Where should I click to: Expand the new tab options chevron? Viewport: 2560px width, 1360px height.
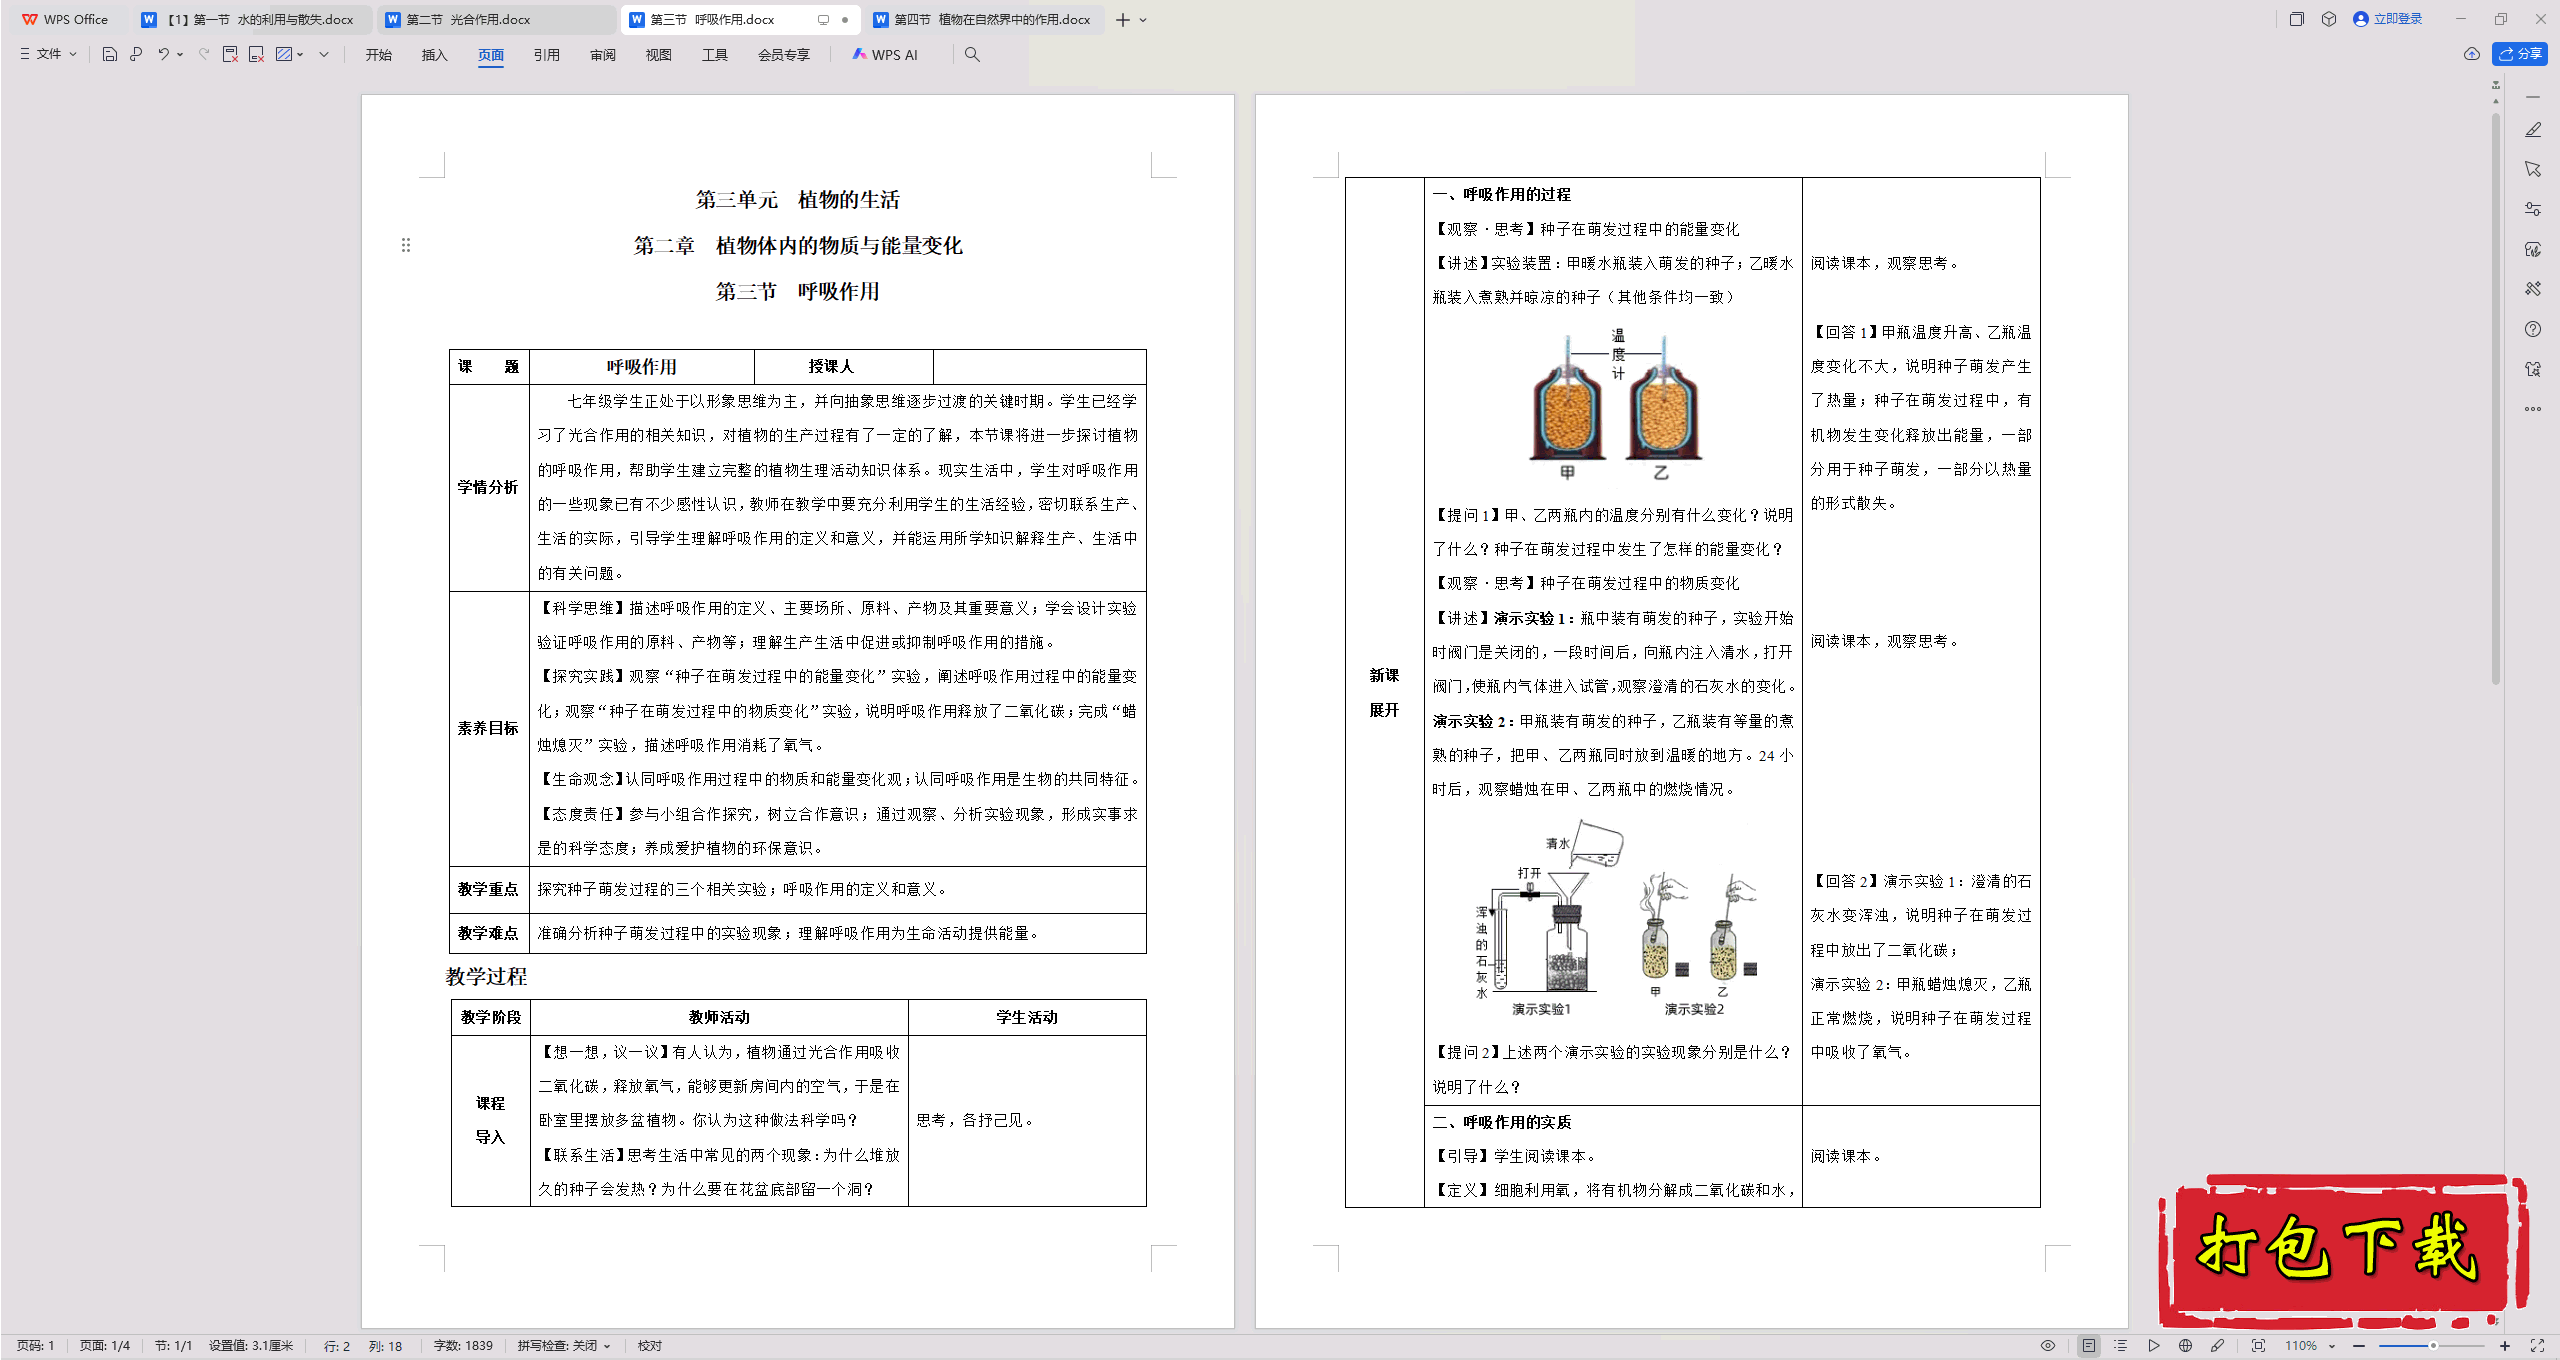(1143, 20)
